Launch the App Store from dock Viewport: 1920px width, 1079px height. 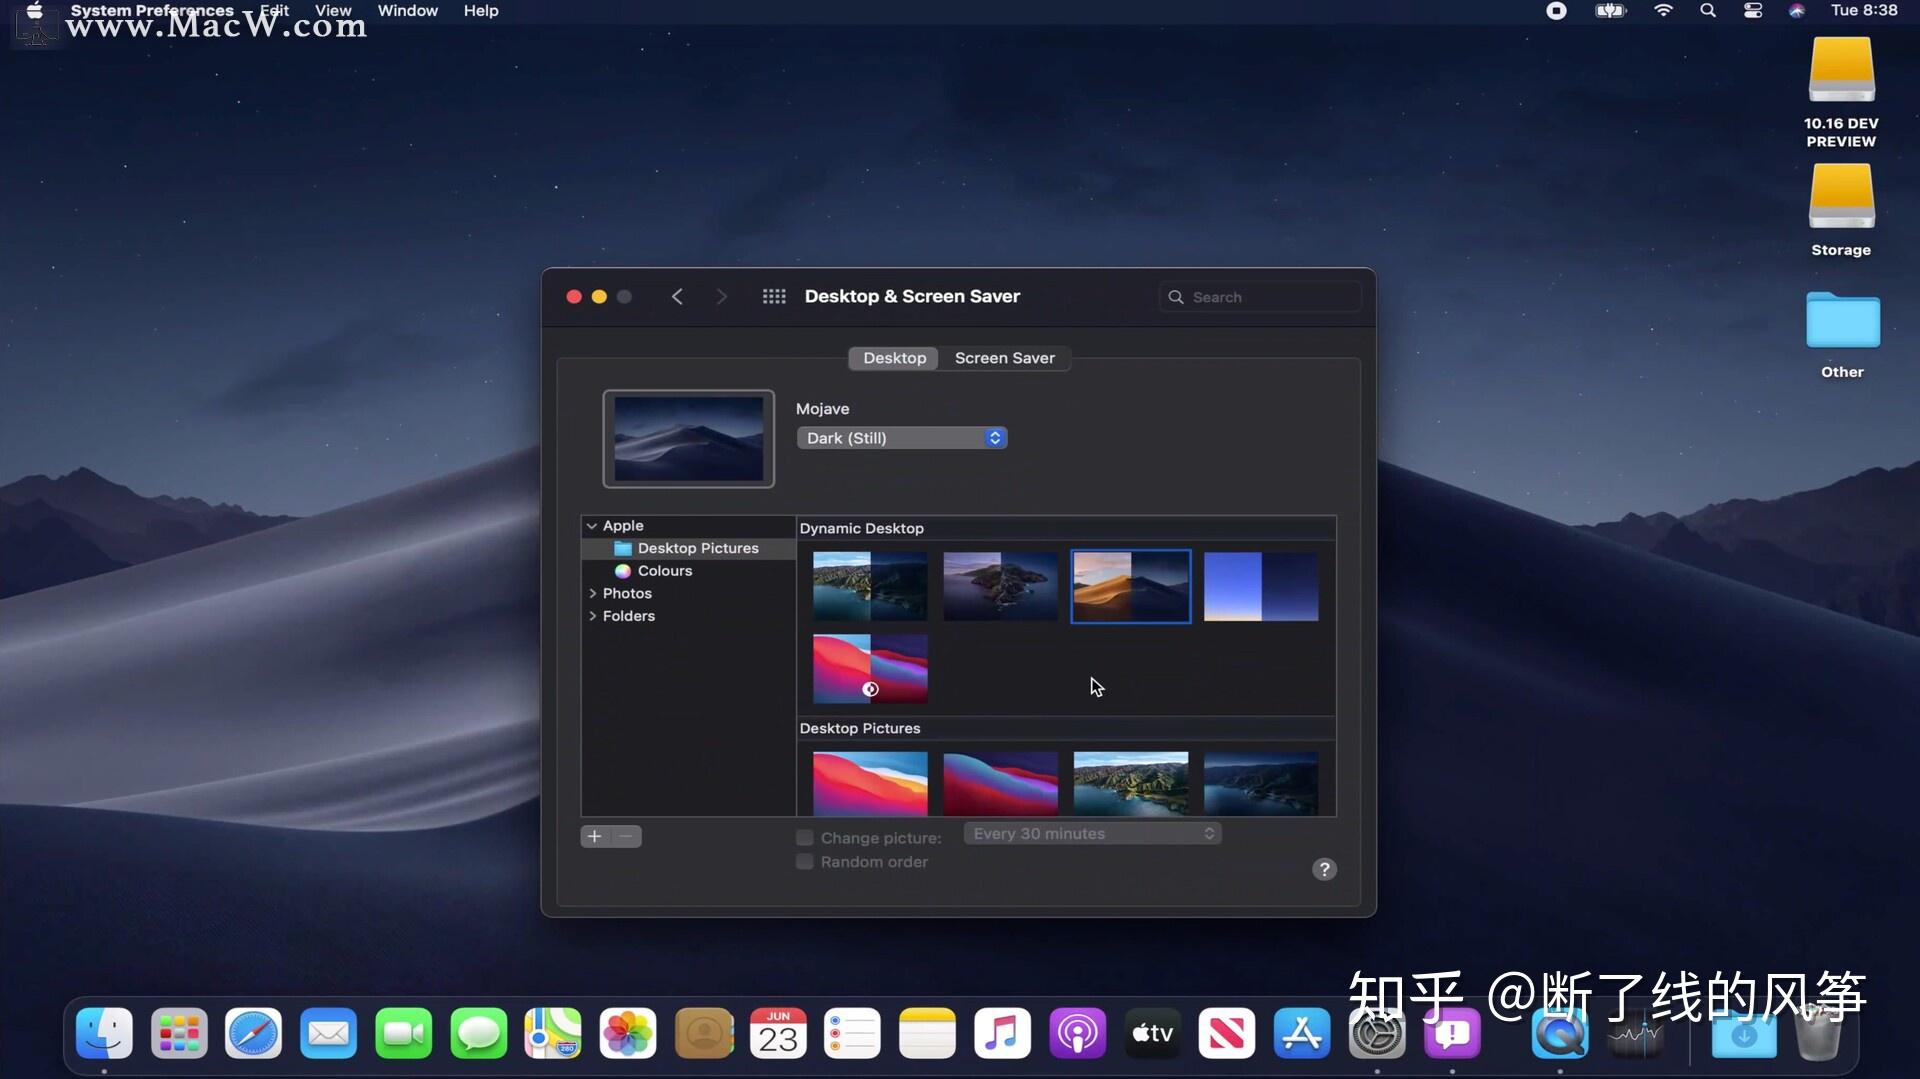pos(1301,1033)
